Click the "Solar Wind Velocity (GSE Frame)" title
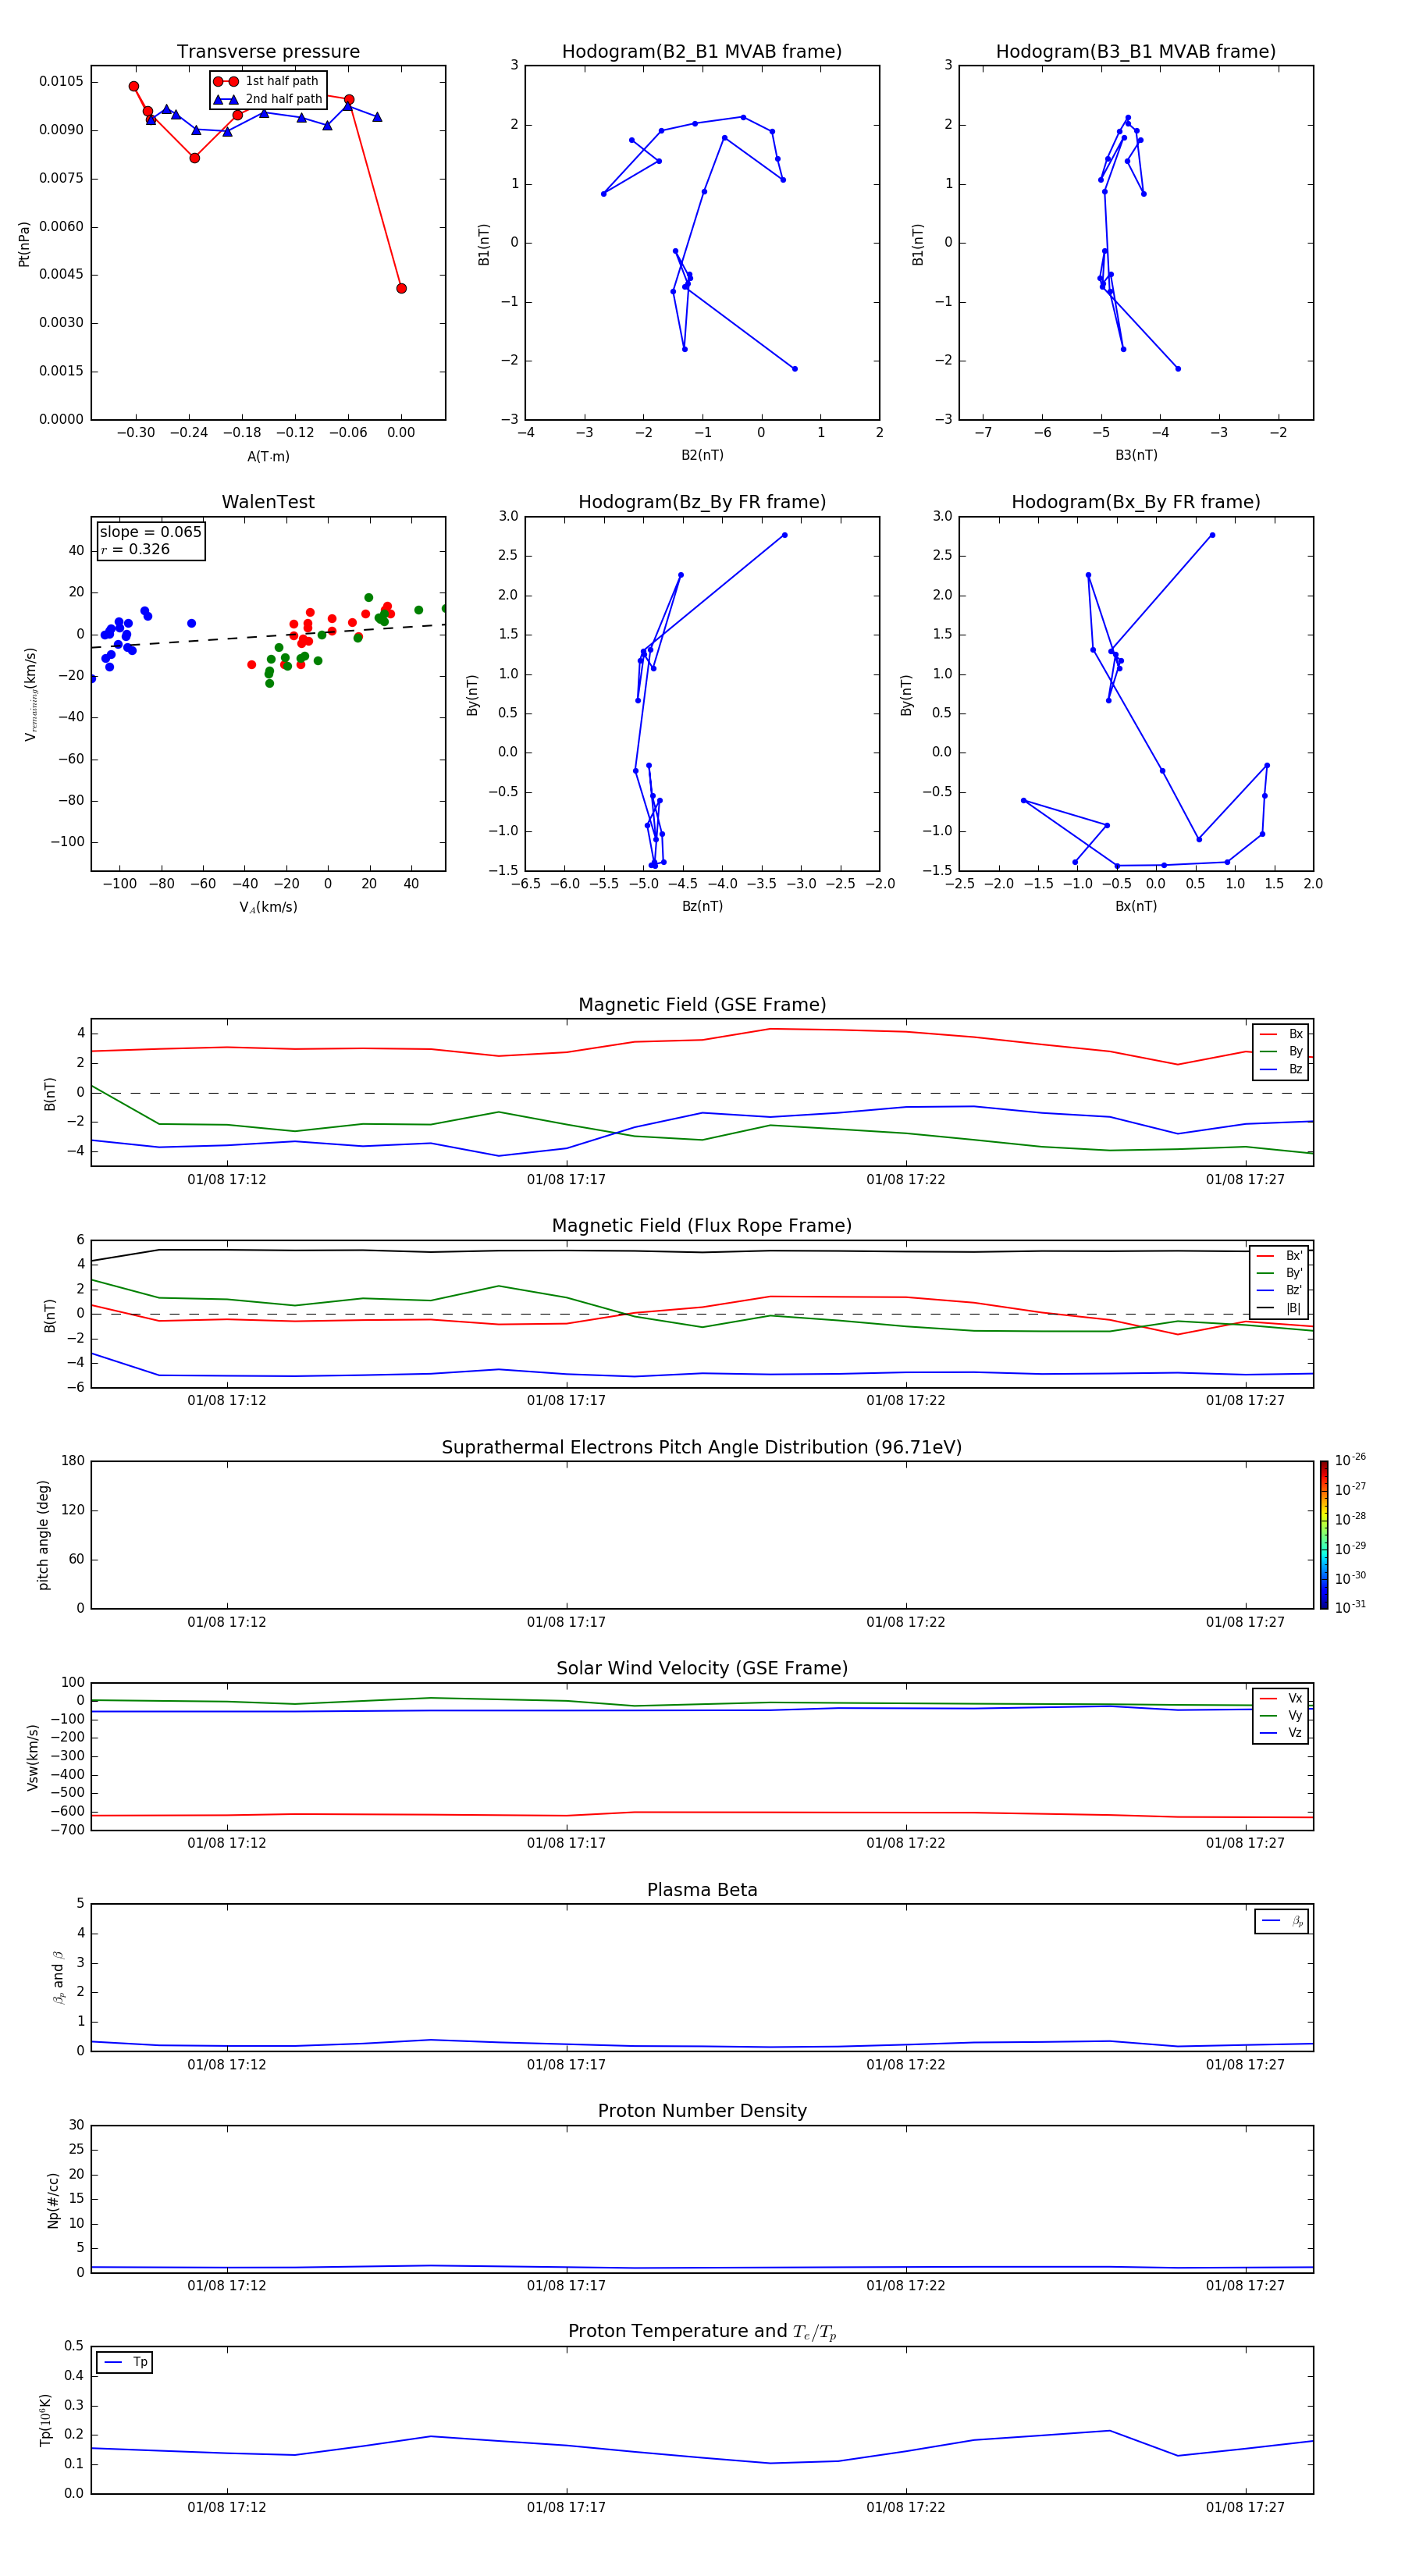The image size is (1405, 2576). click(x=702, y=1669)
